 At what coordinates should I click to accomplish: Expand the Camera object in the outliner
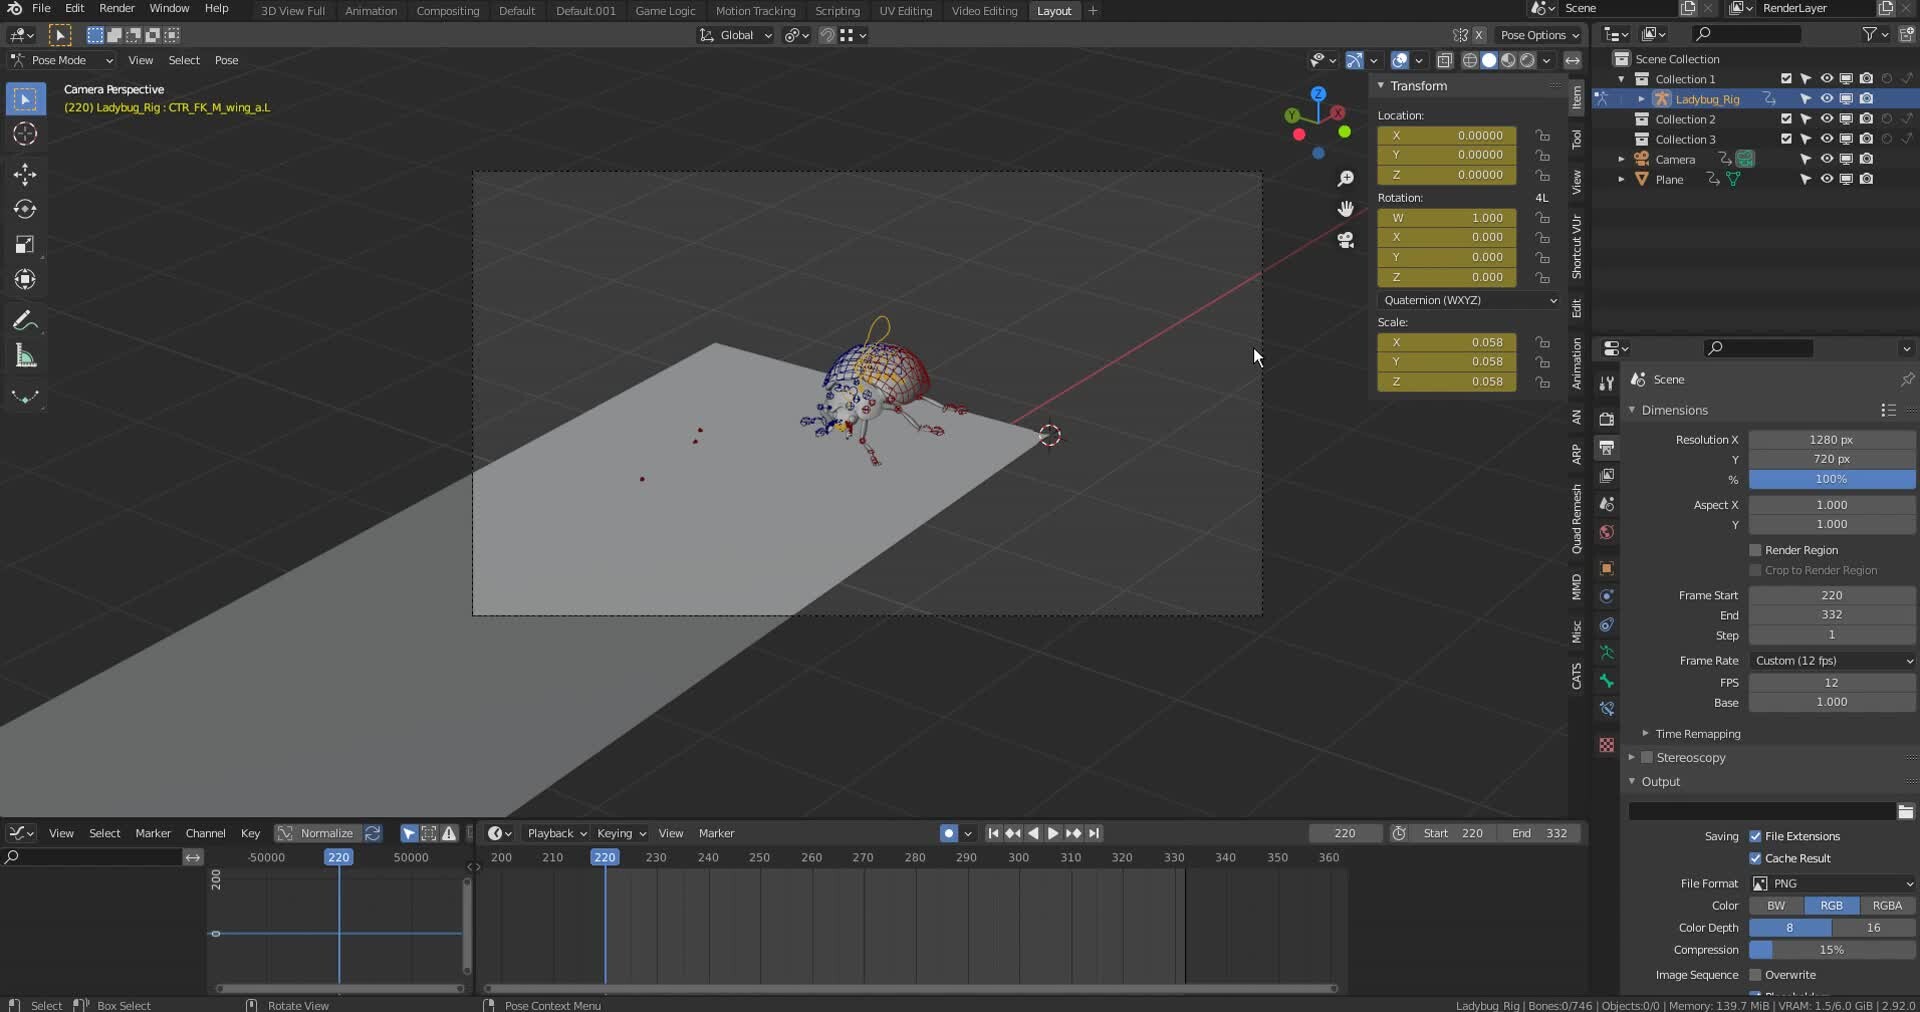(x=1622, y=158)
